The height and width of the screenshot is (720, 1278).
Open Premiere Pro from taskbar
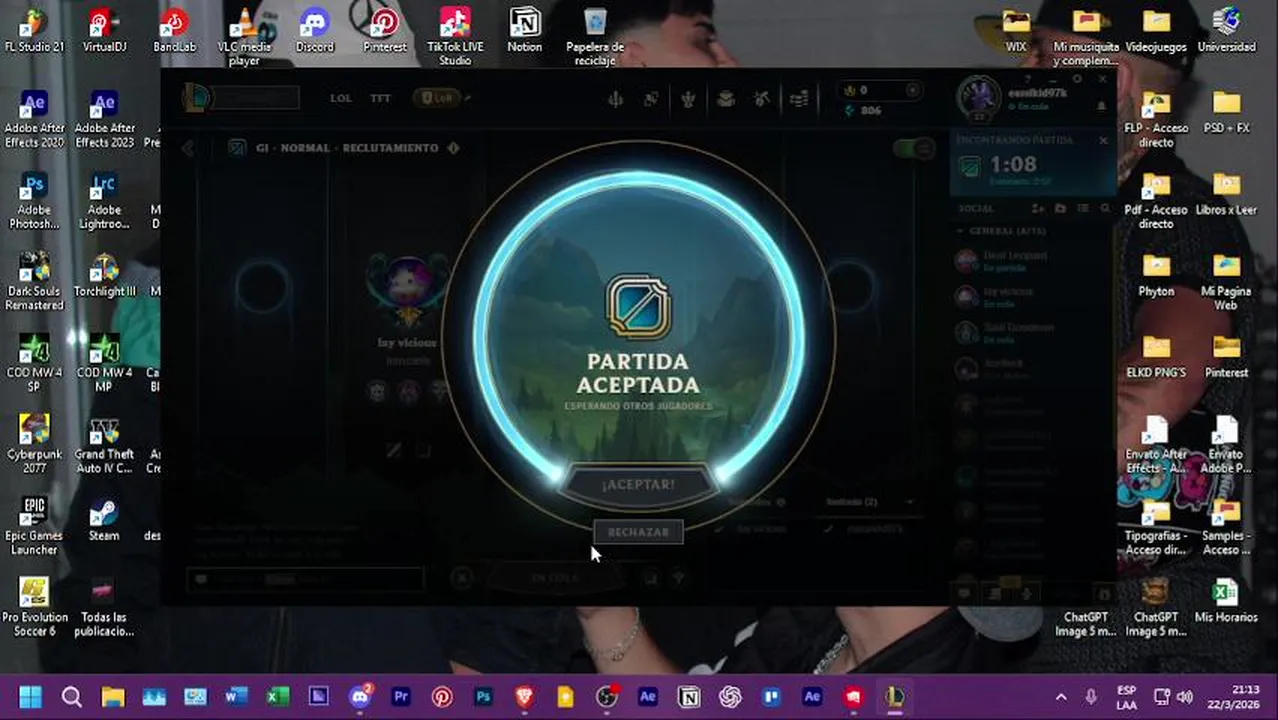401,696
